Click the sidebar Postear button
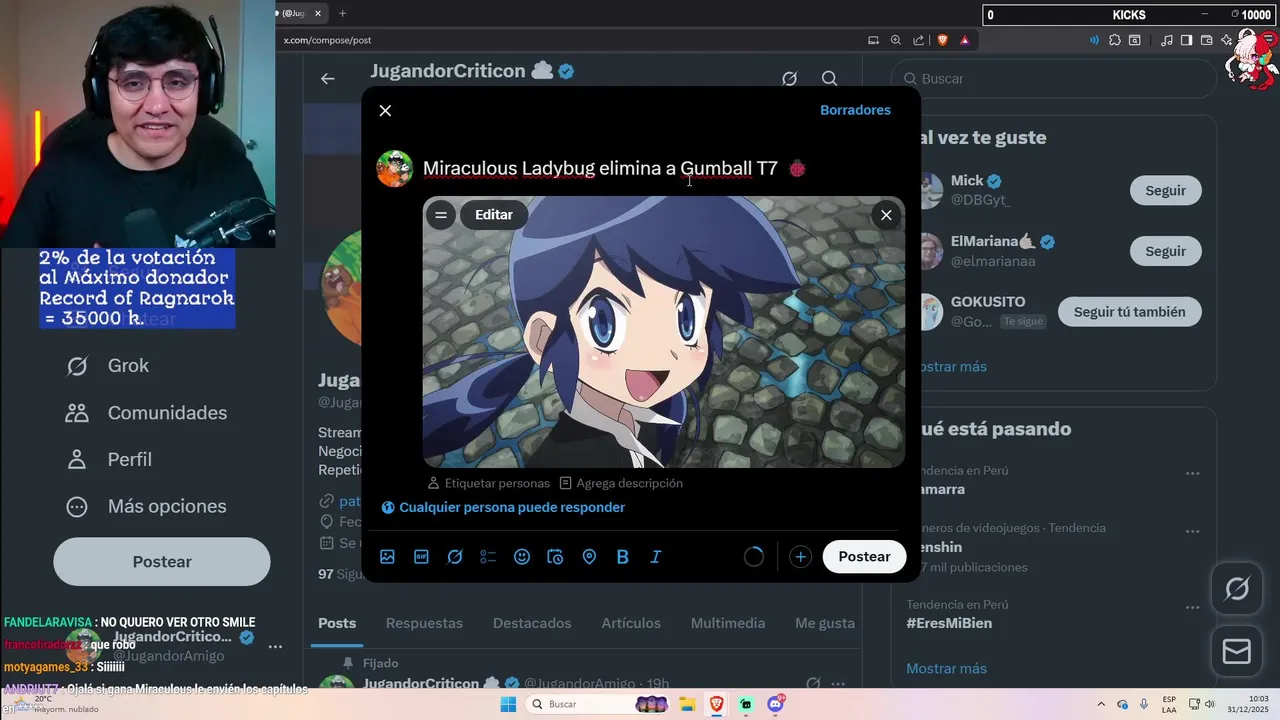This screenshot has width=1280, height=720. [162, 562]
